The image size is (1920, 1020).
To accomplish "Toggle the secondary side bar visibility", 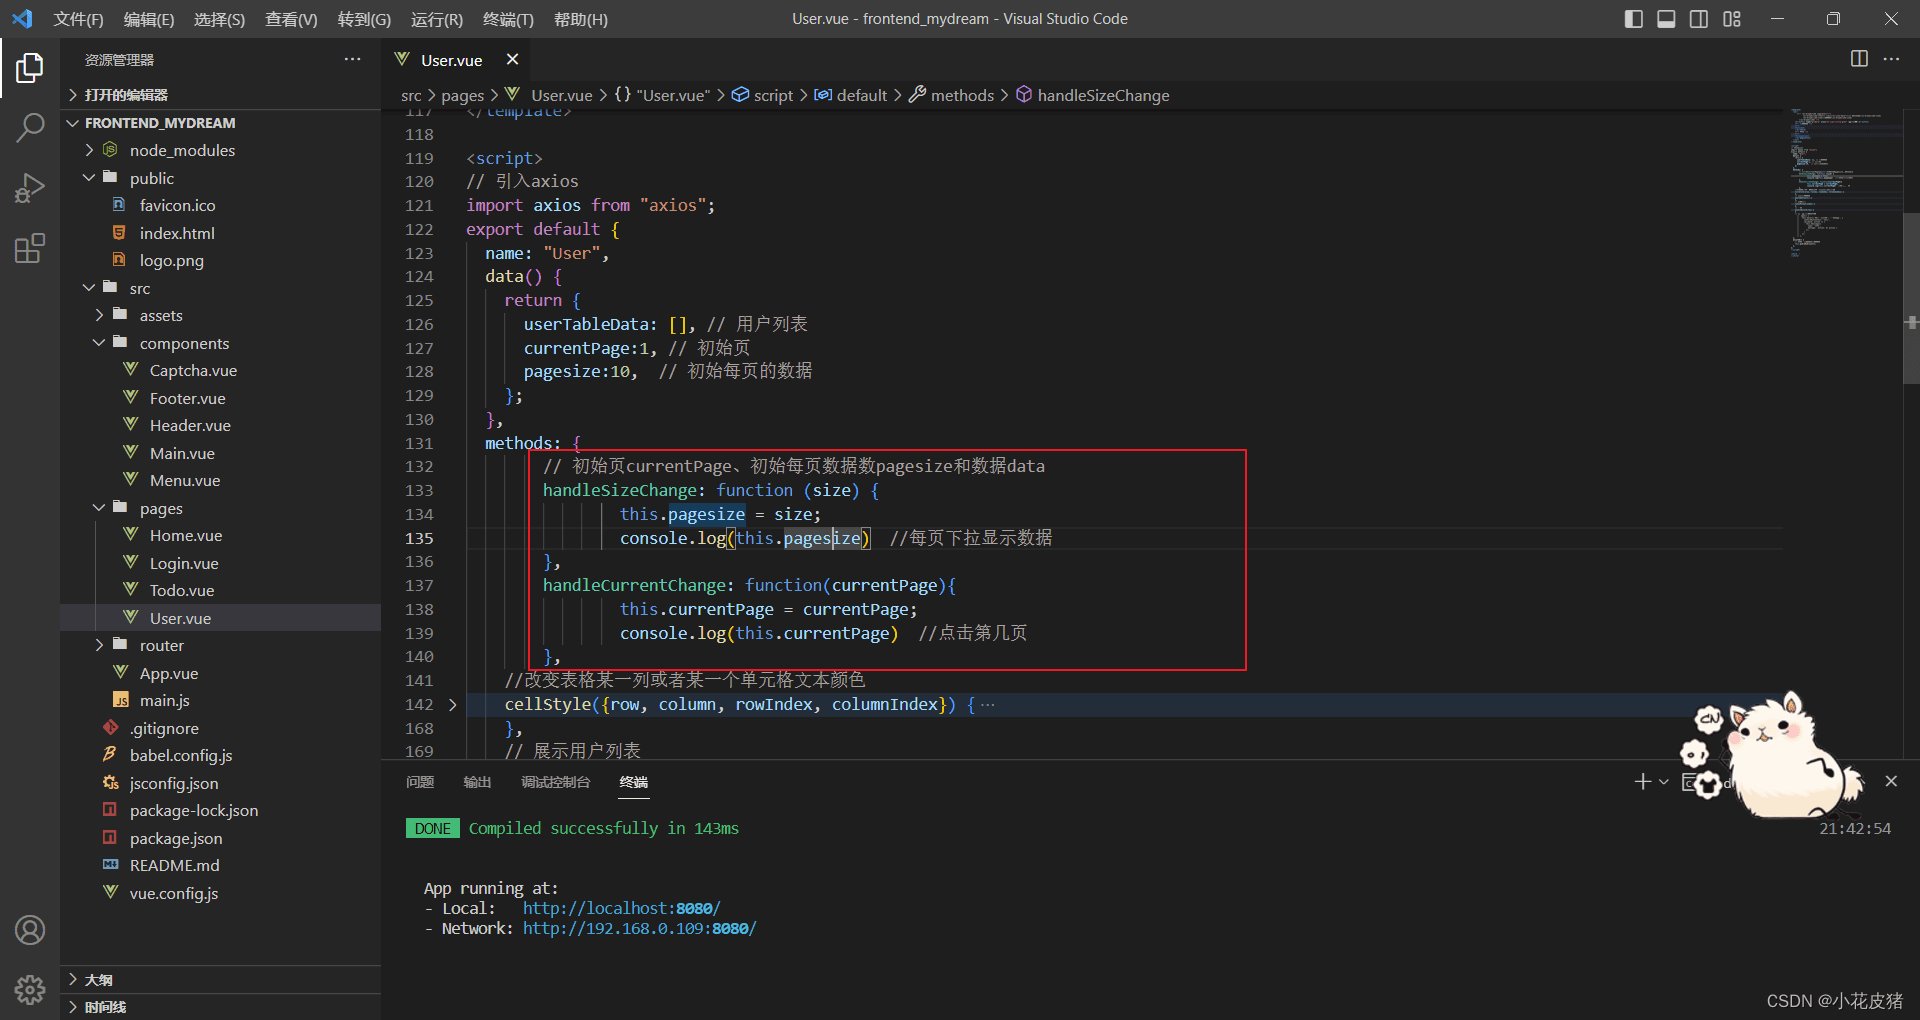I will (1699, 19).
